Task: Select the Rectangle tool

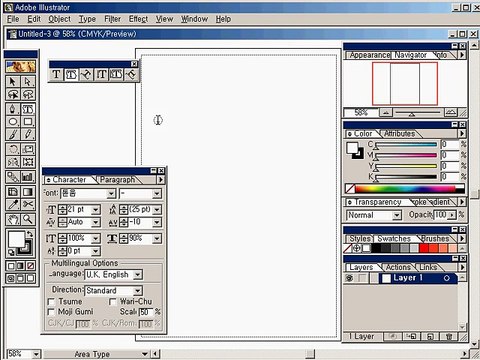Action: [28, 122]
